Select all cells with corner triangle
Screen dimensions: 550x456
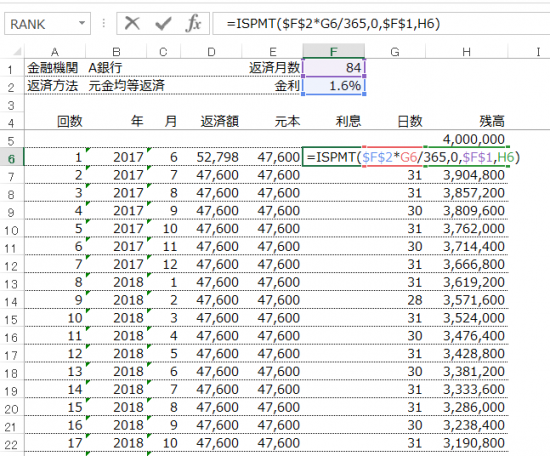tap(17, 52)
